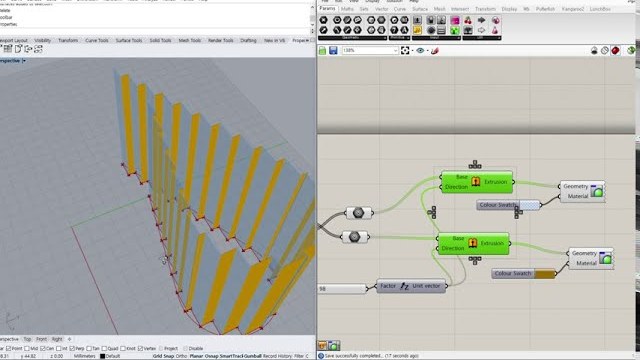Expand the Primitive group panel bar
The height and width of the screenshot is (360, 640).
pyautogui.click(x=399, y=38)
